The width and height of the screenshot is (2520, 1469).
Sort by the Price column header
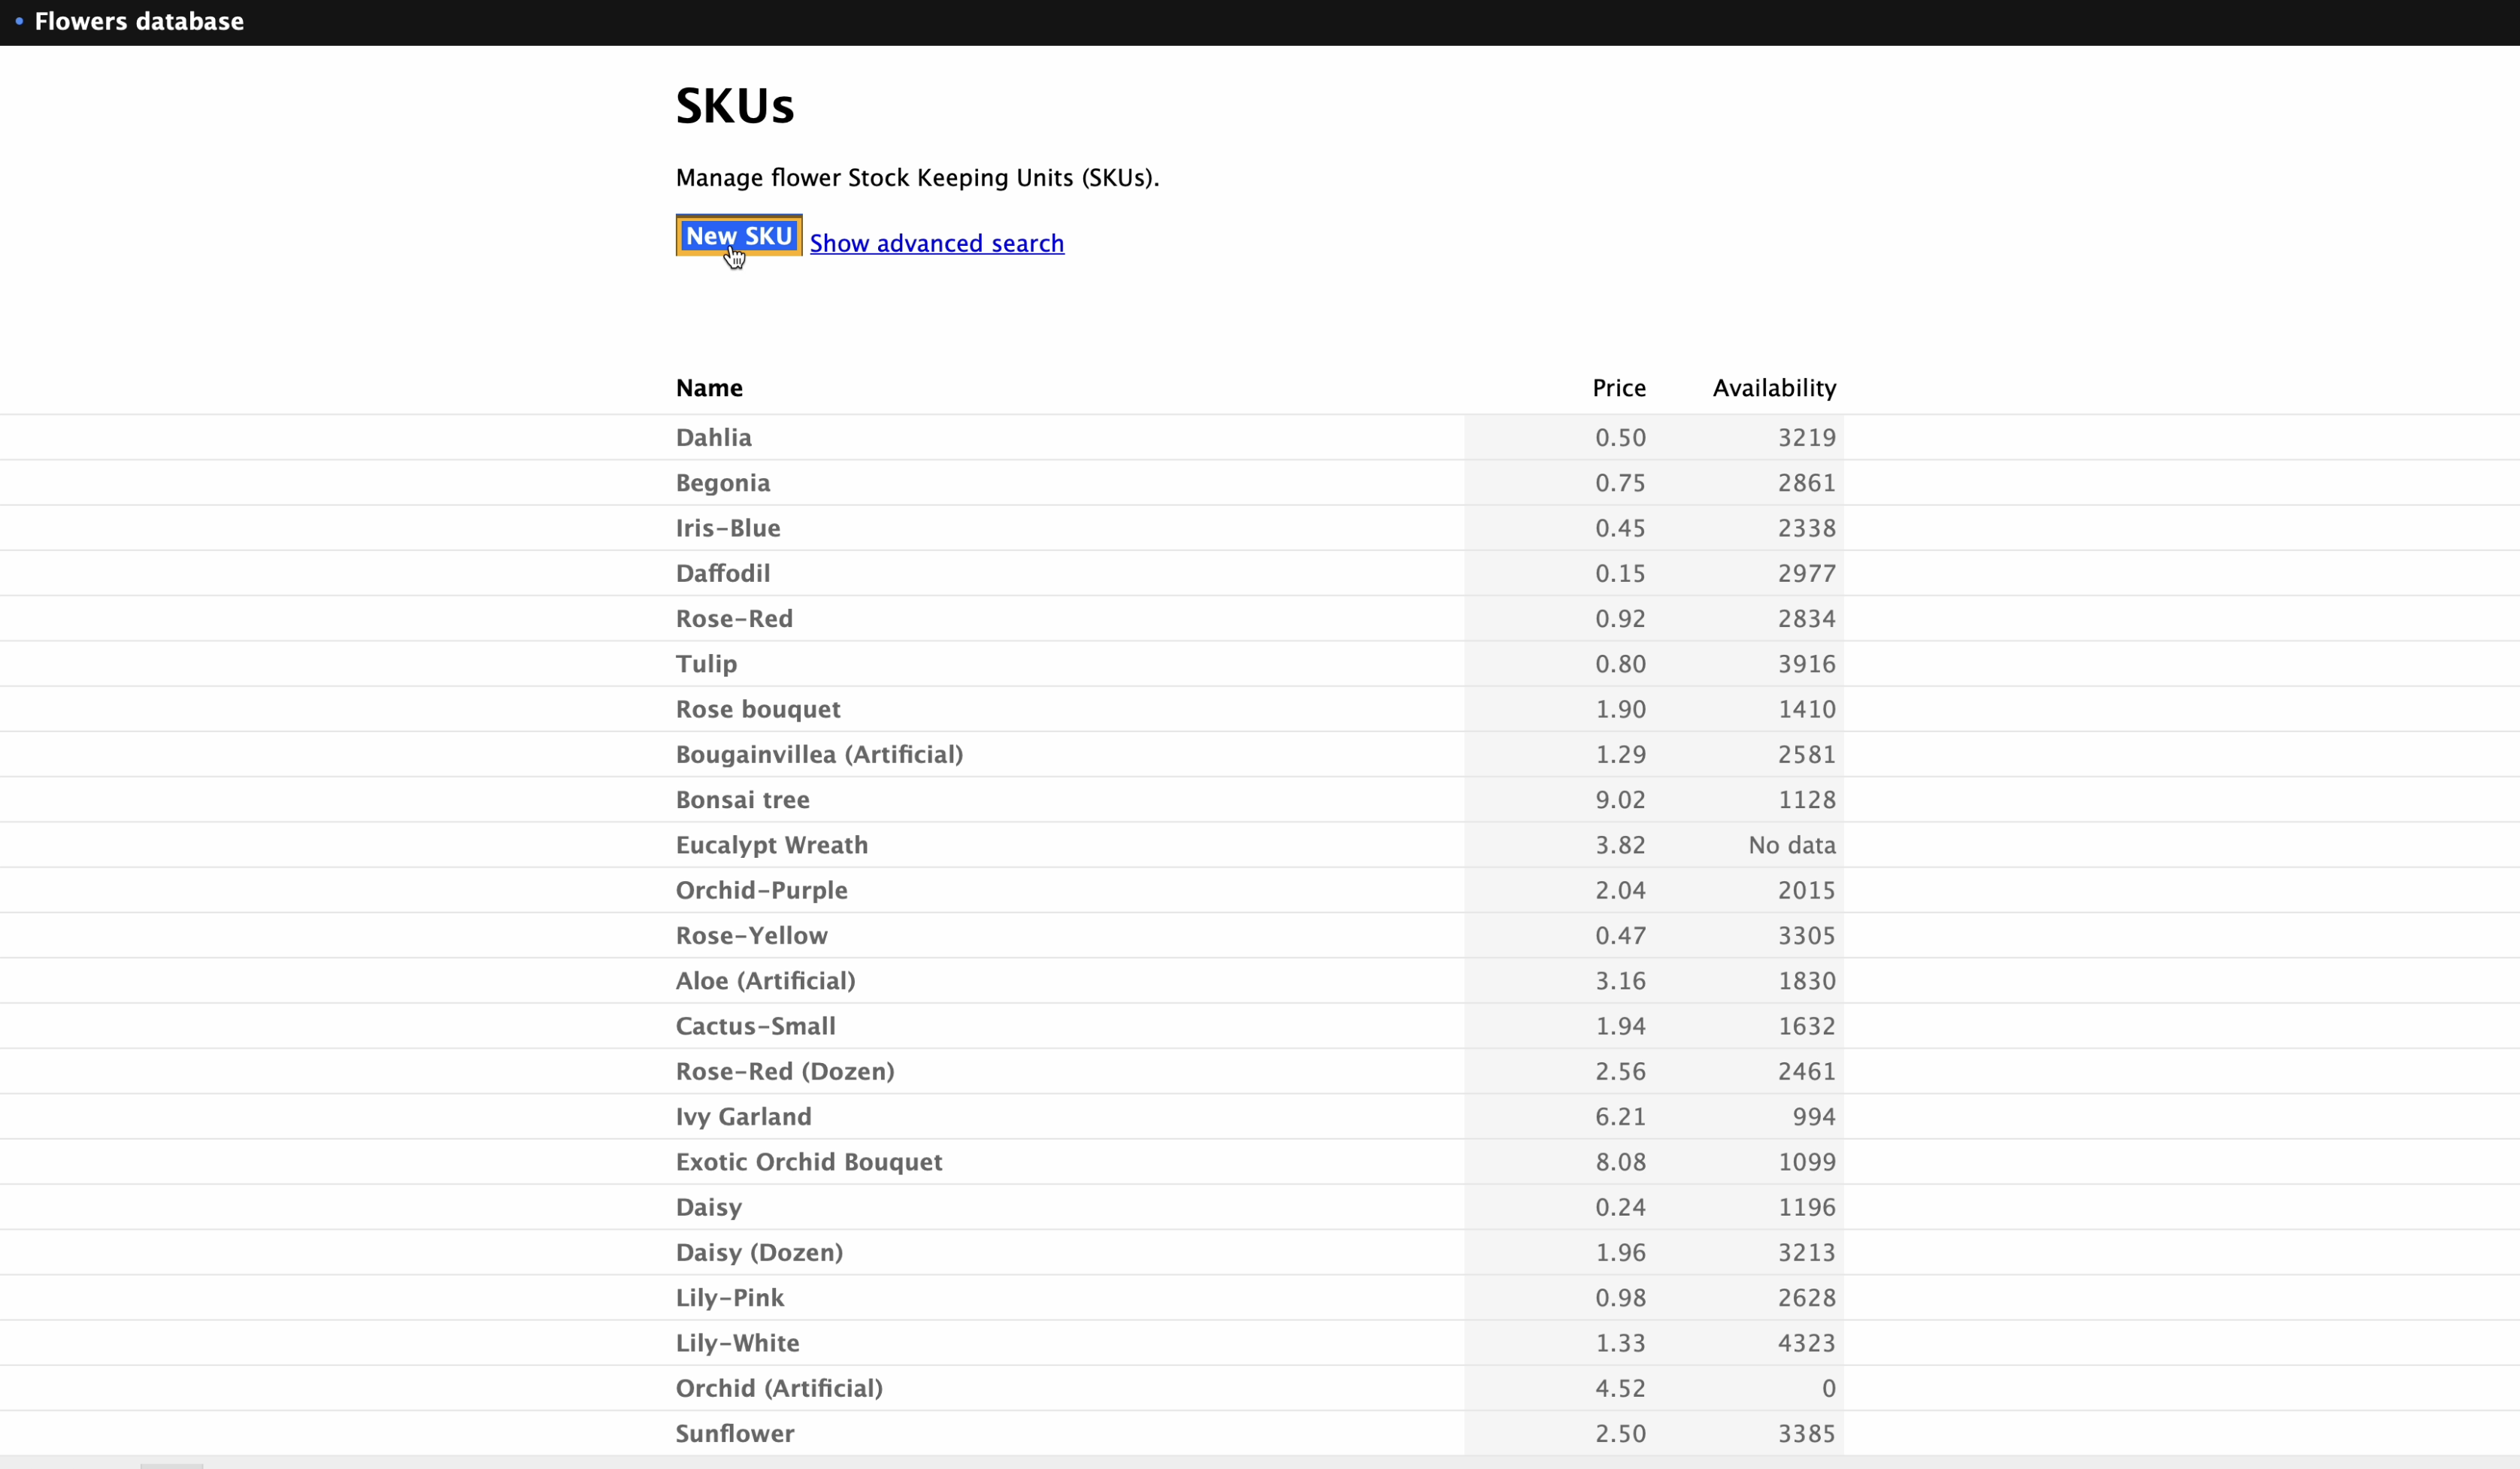point(1618,388)
